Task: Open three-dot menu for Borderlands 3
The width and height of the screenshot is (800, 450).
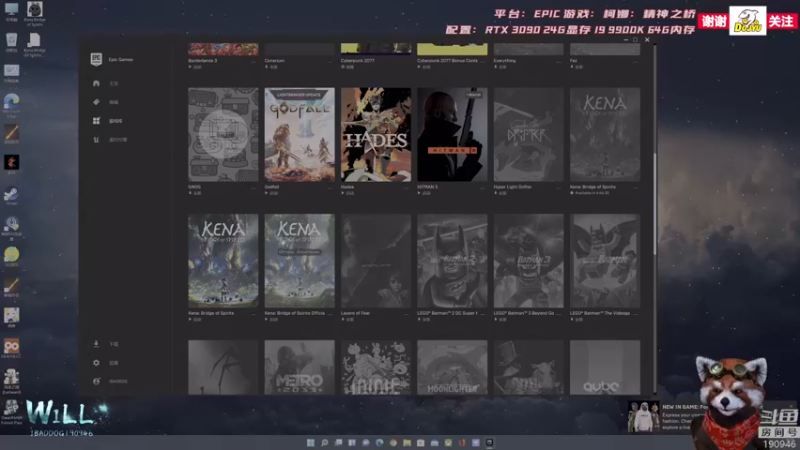Action: pyautogui.click(x=254, y=61)
